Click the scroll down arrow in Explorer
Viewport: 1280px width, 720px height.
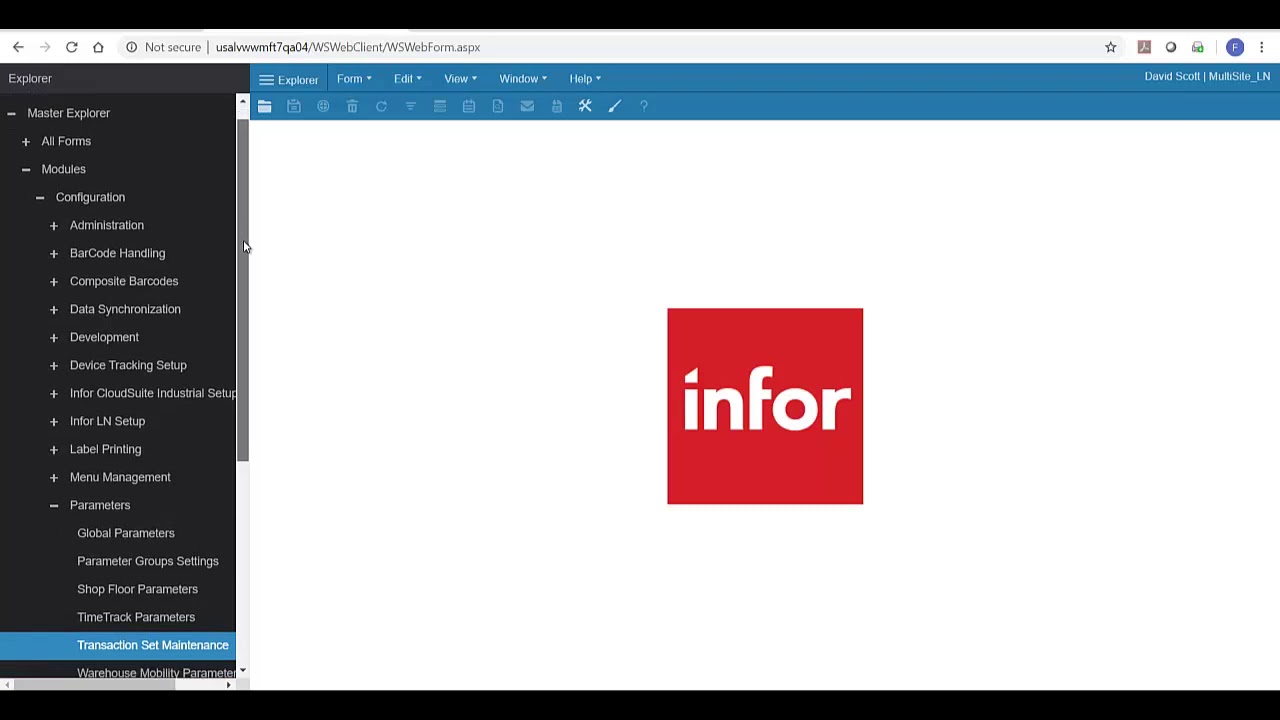(x=242, y=671)
